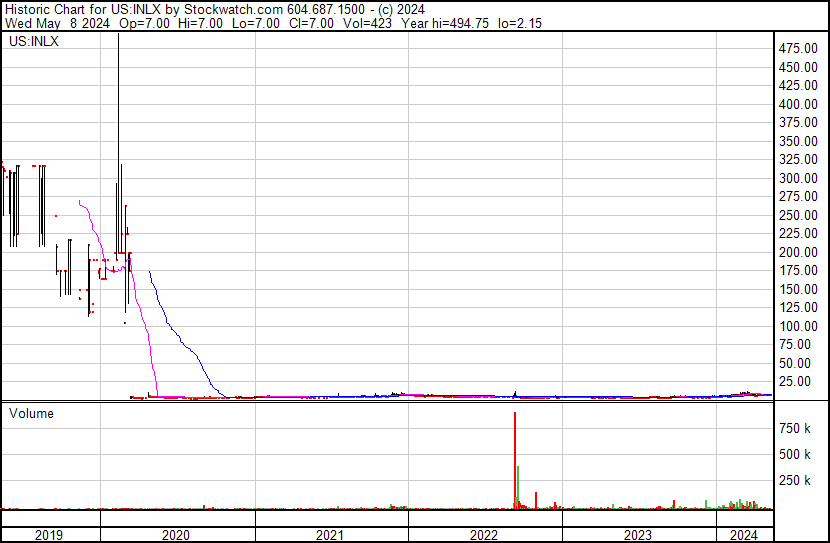Screen dimensions: 830x543
Task: Select the 2020 year label on the timeline
Action: pyautogui.click(x=177, y=534)
